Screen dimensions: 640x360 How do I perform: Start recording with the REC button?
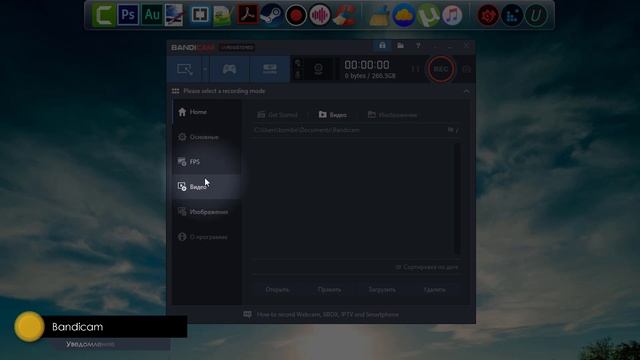441,69
